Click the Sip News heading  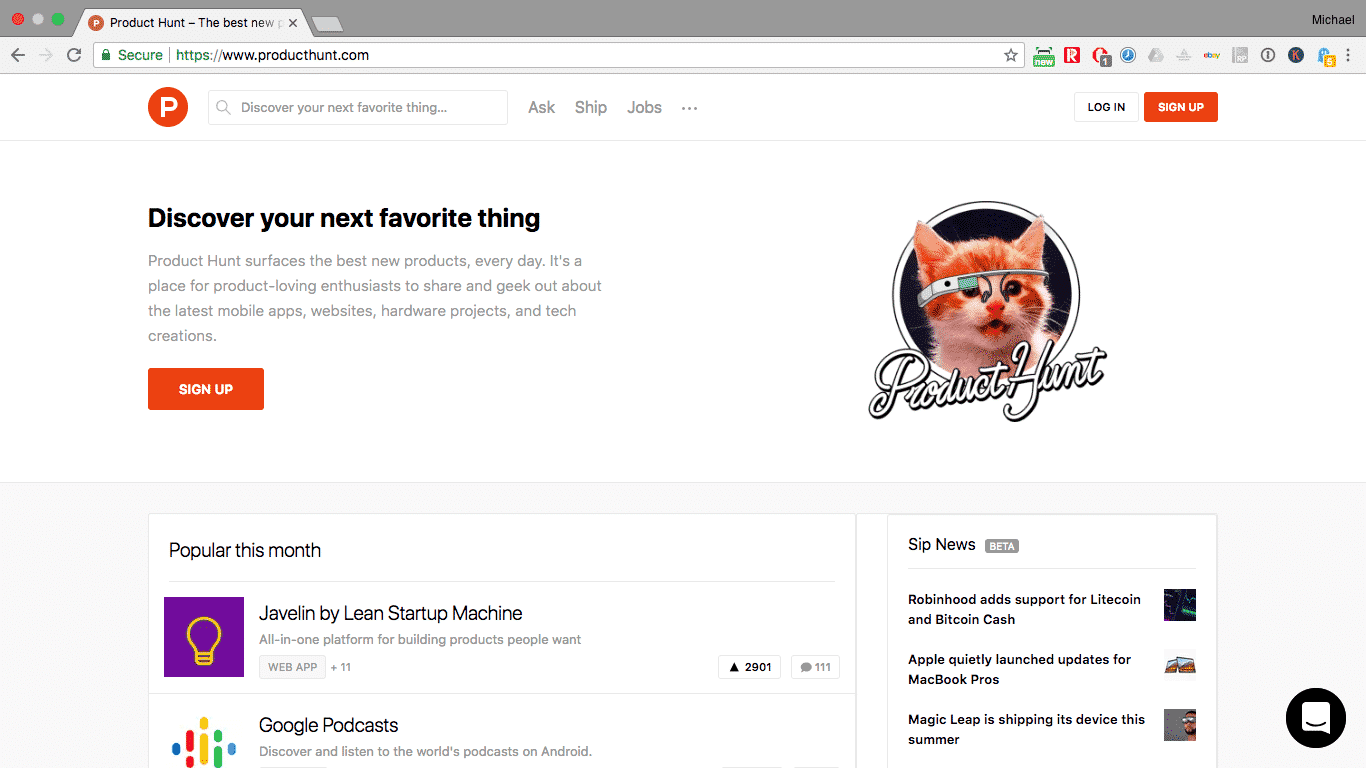pyautogui.click(x=941, y=544)
